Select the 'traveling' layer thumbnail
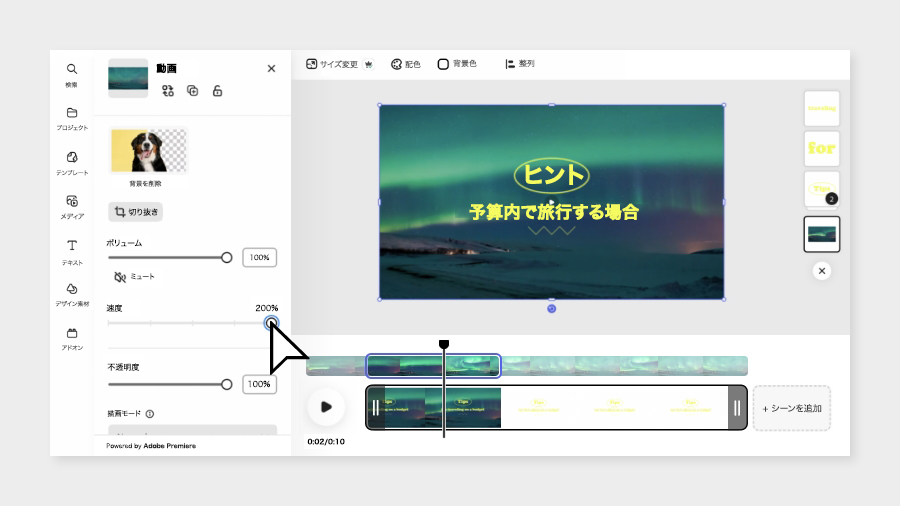The image size is (900, 506). 822,108
